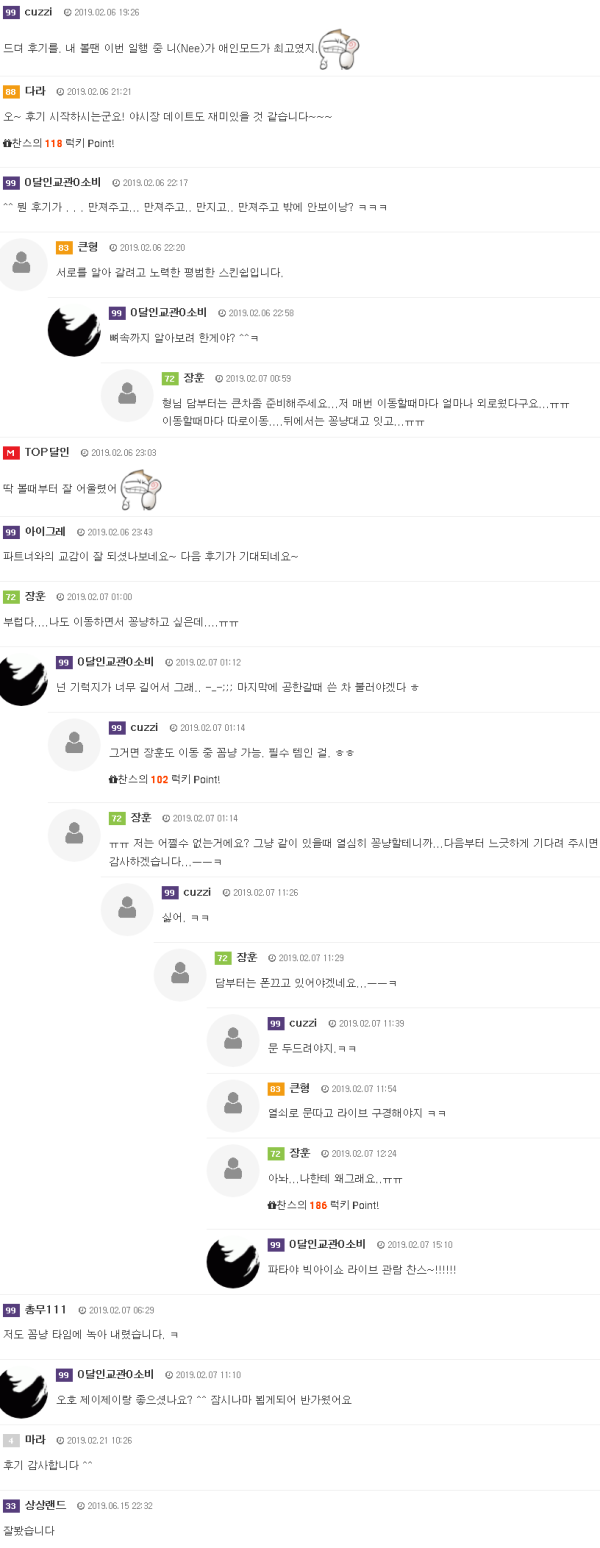Click the gift icon on the 118 lucky point line

pyautogui.click(x=7, y=143)
